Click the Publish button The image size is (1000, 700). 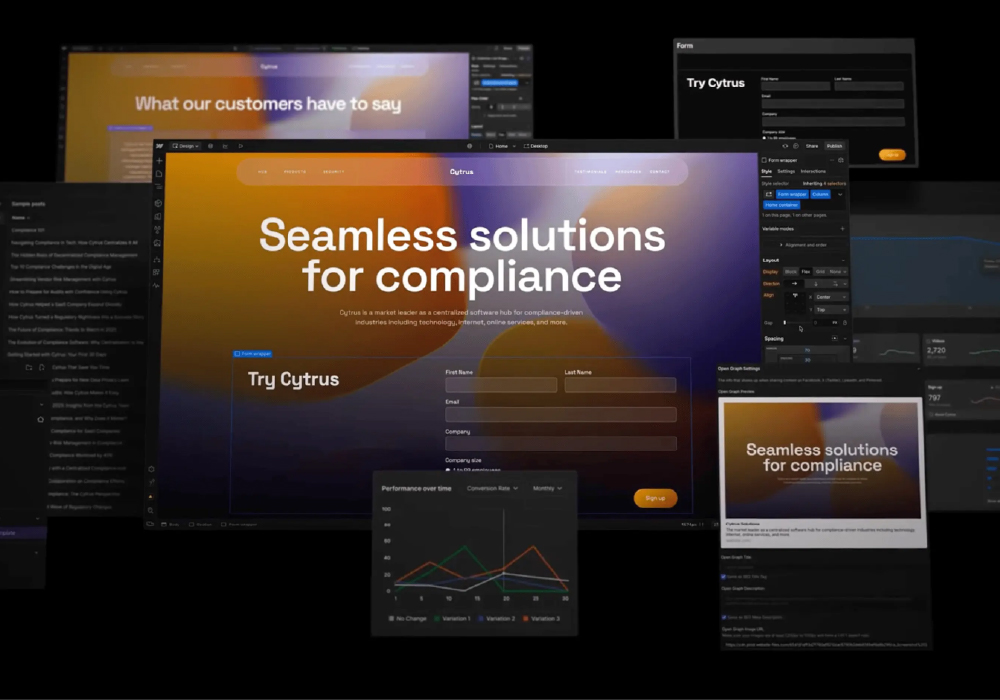(834, 146)
